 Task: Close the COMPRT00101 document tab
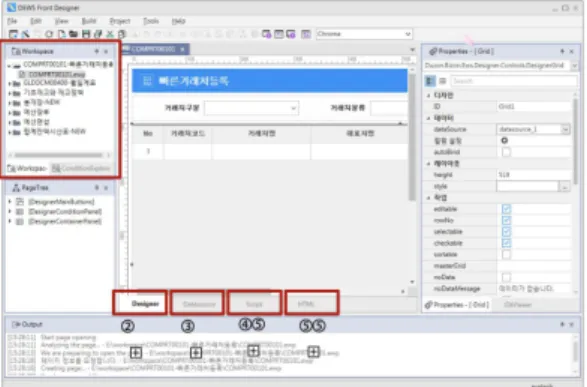pos(182,49)
